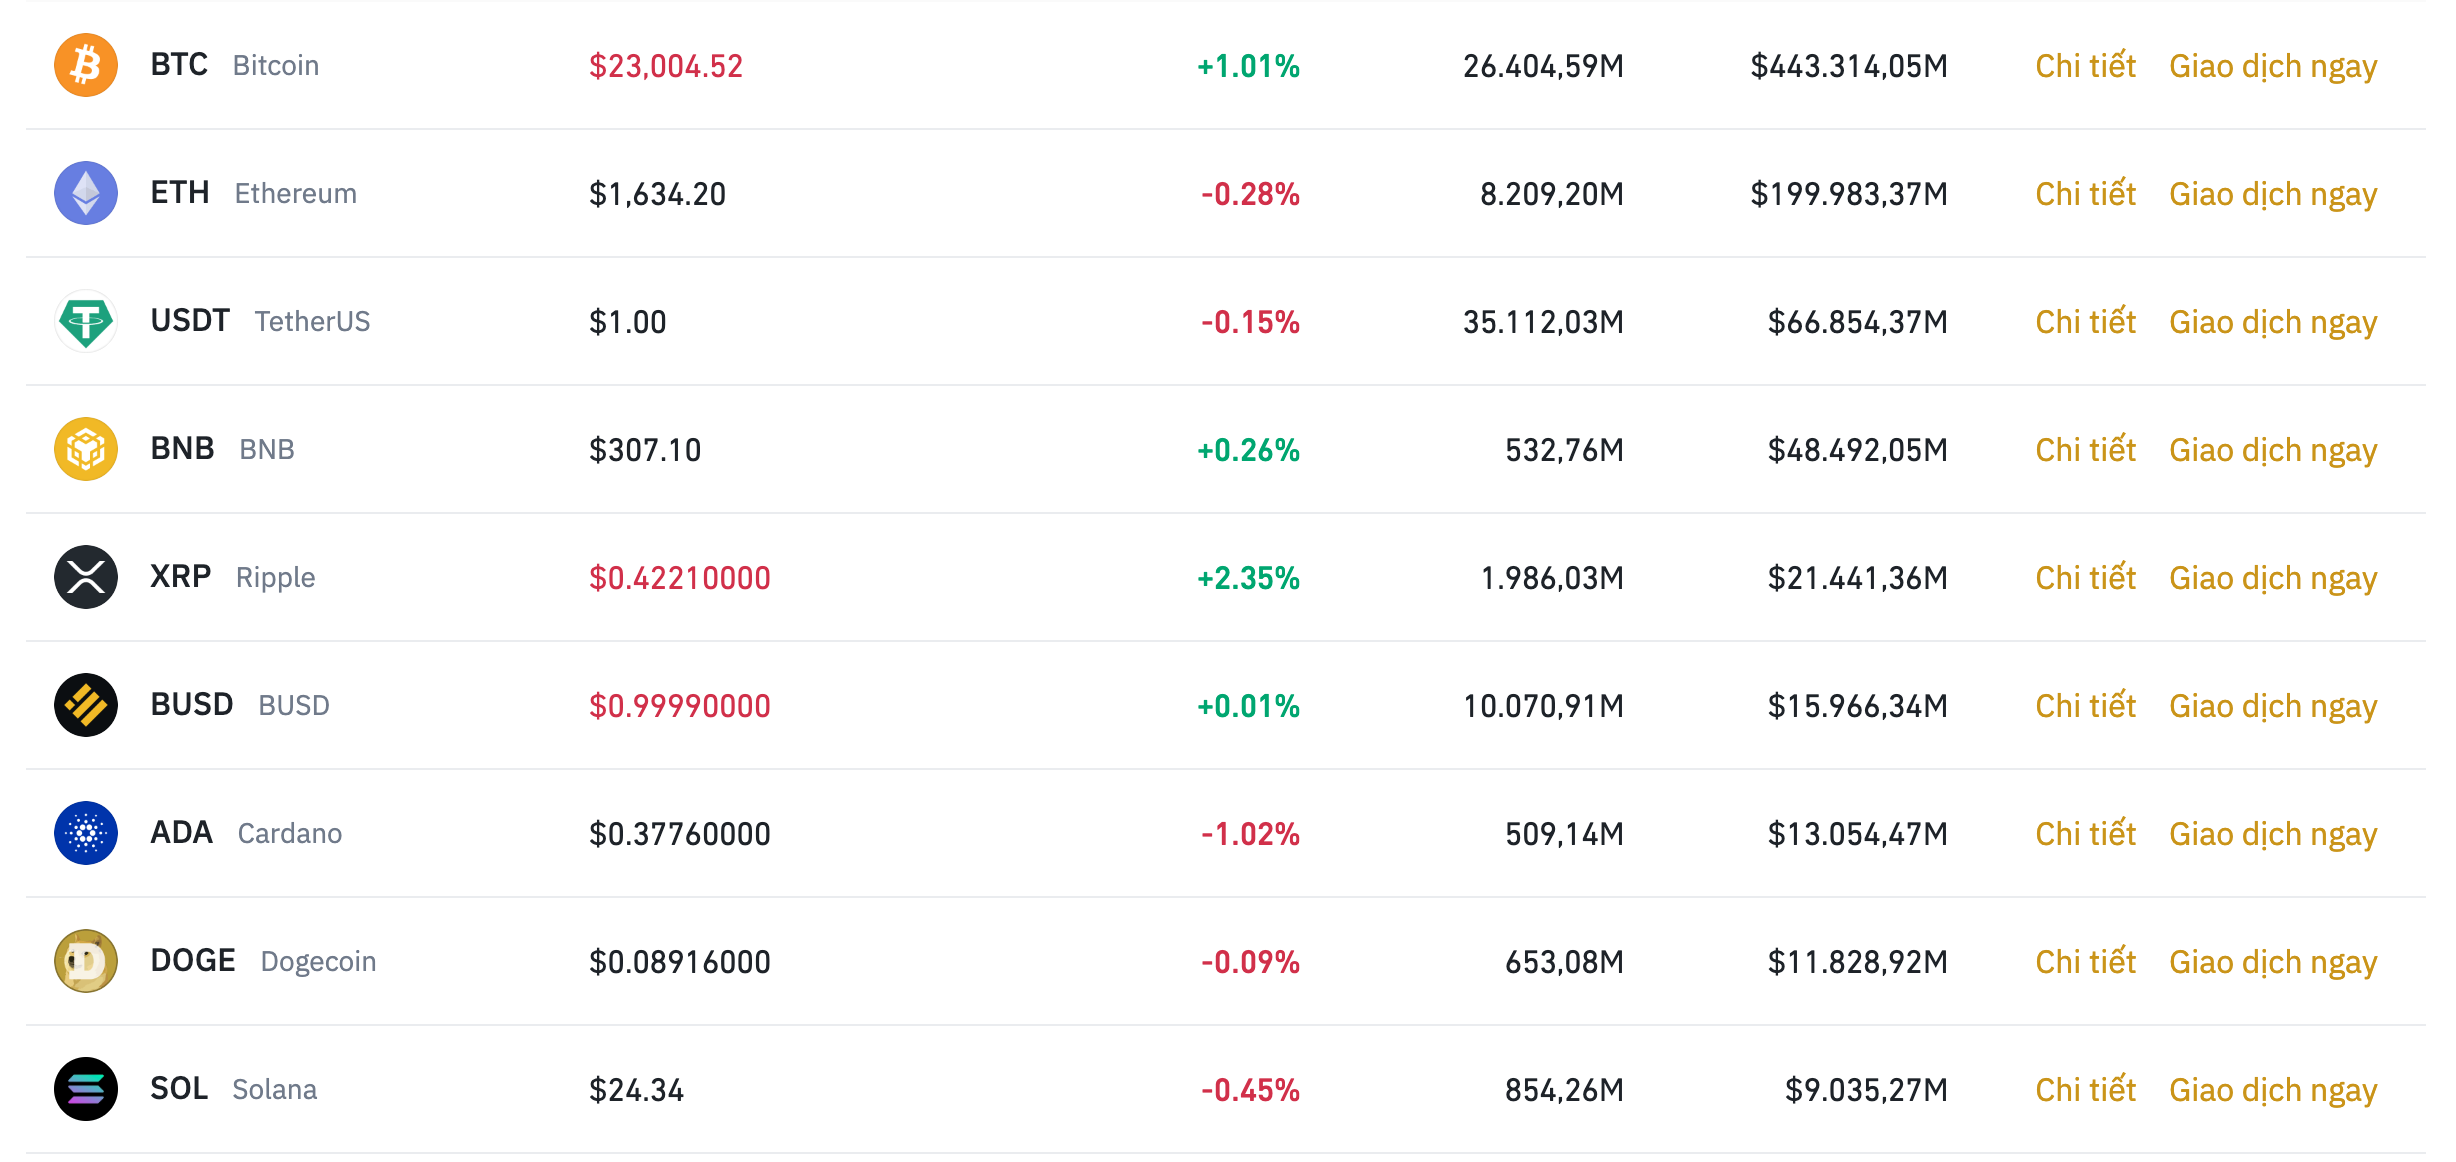Click the ETH market cap $199.983,37M
The image size is (2456, 1162).
[1849, 194]
